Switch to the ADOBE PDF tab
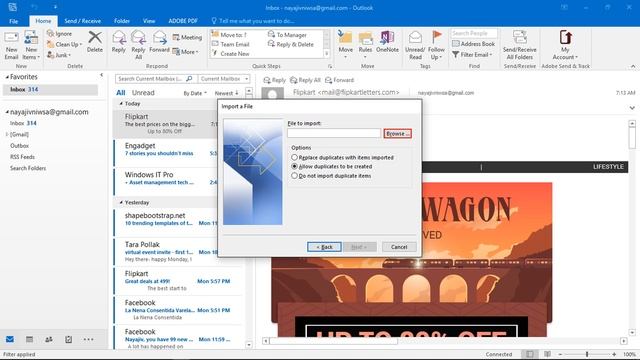This screenshot has width=640, height=360. (x=183, y=21)
